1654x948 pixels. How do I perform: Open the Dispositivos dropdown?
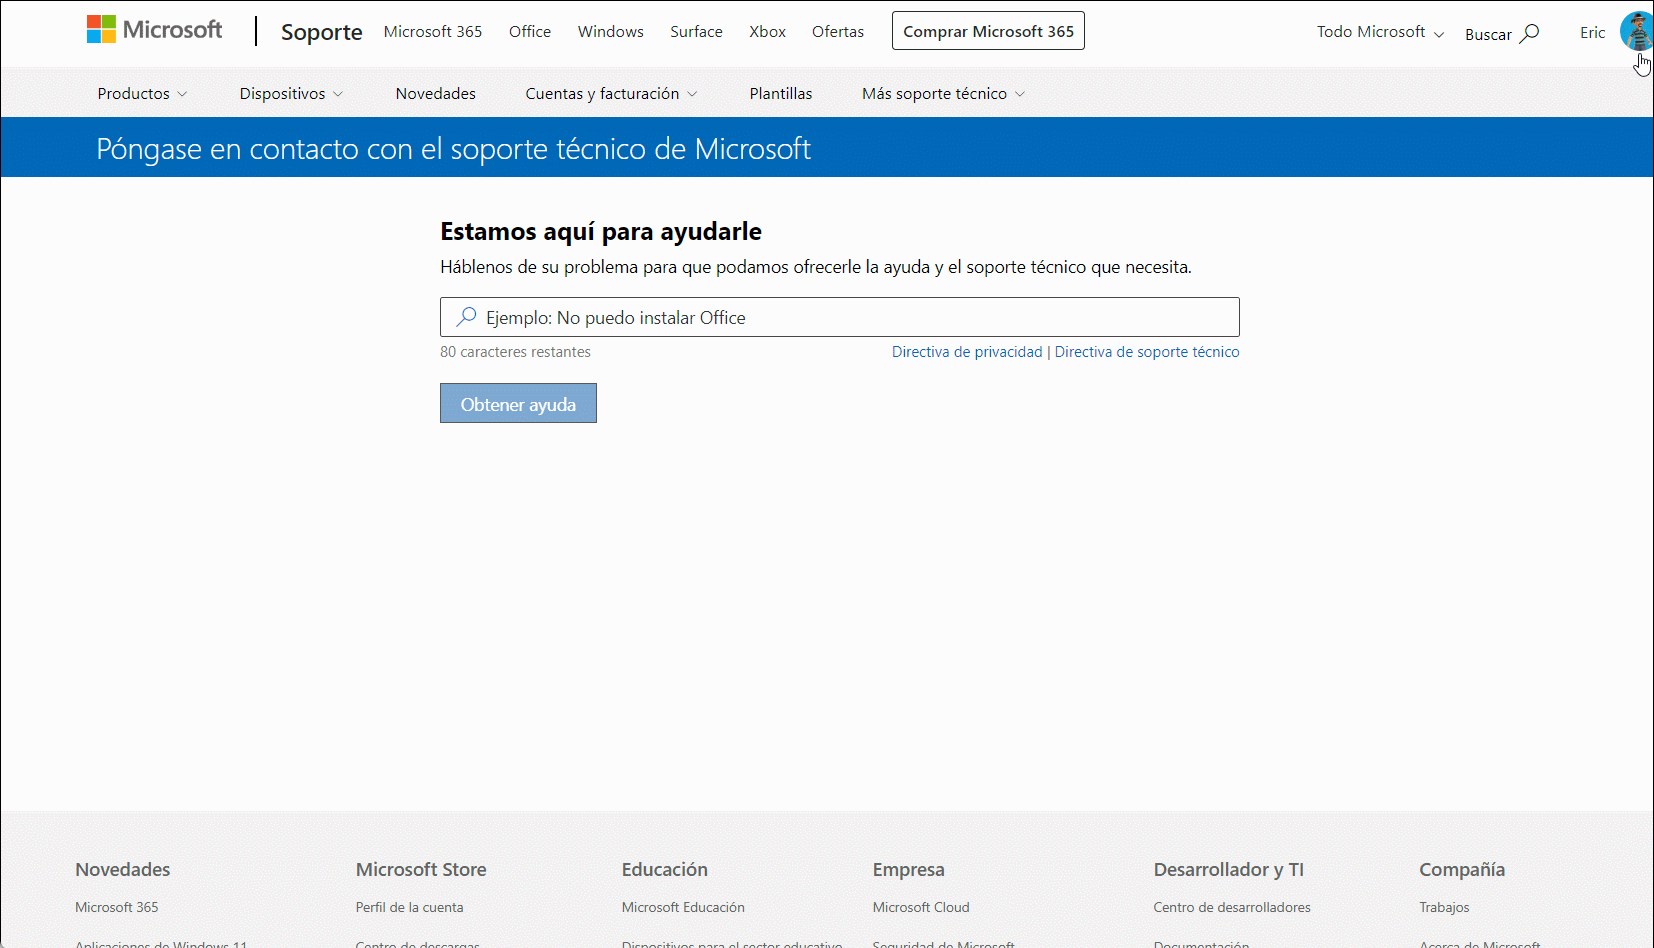click(291, 93)
